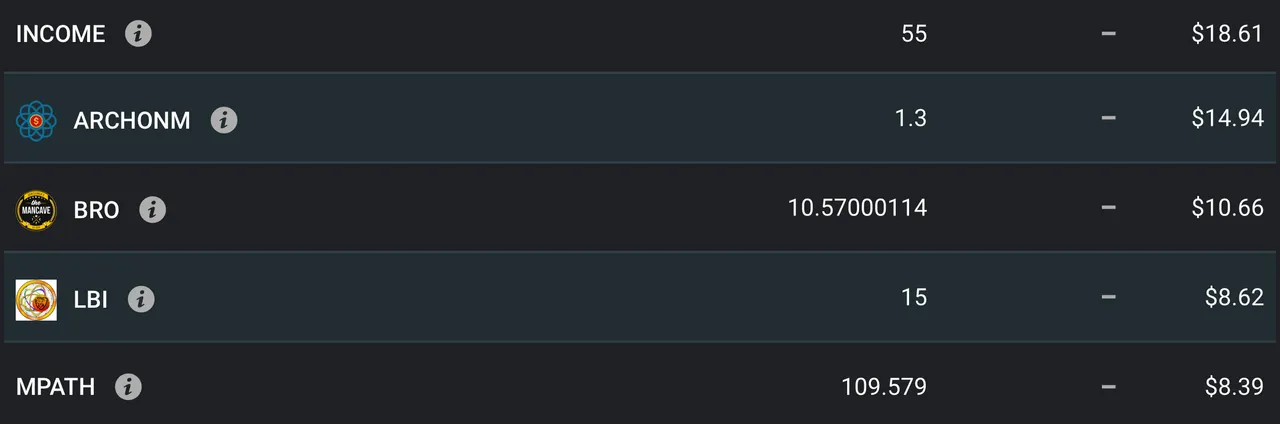Screen dimensions: 1280x424
Task: Open the LBI token label
Action: coord(91,298)
